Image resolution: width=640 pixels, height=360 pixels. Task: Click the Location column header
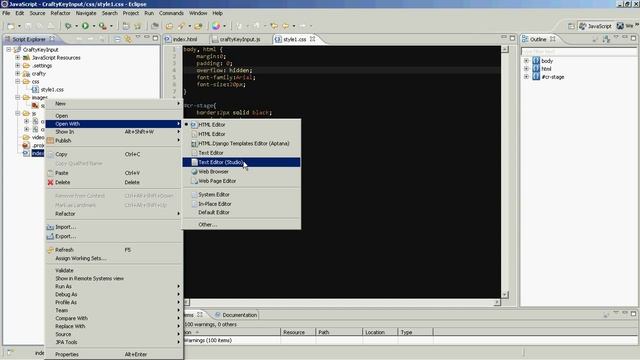(x=380, y=332)
